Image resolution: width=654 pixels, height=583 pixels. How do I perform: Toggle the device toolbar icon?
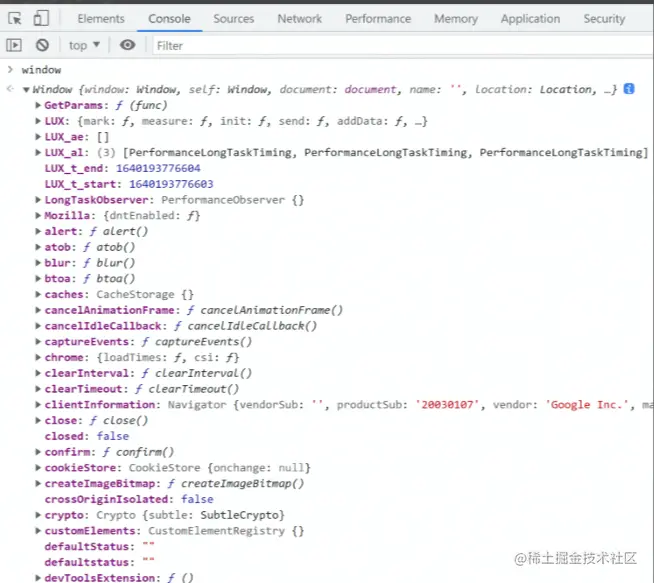(x=41, y=18)
